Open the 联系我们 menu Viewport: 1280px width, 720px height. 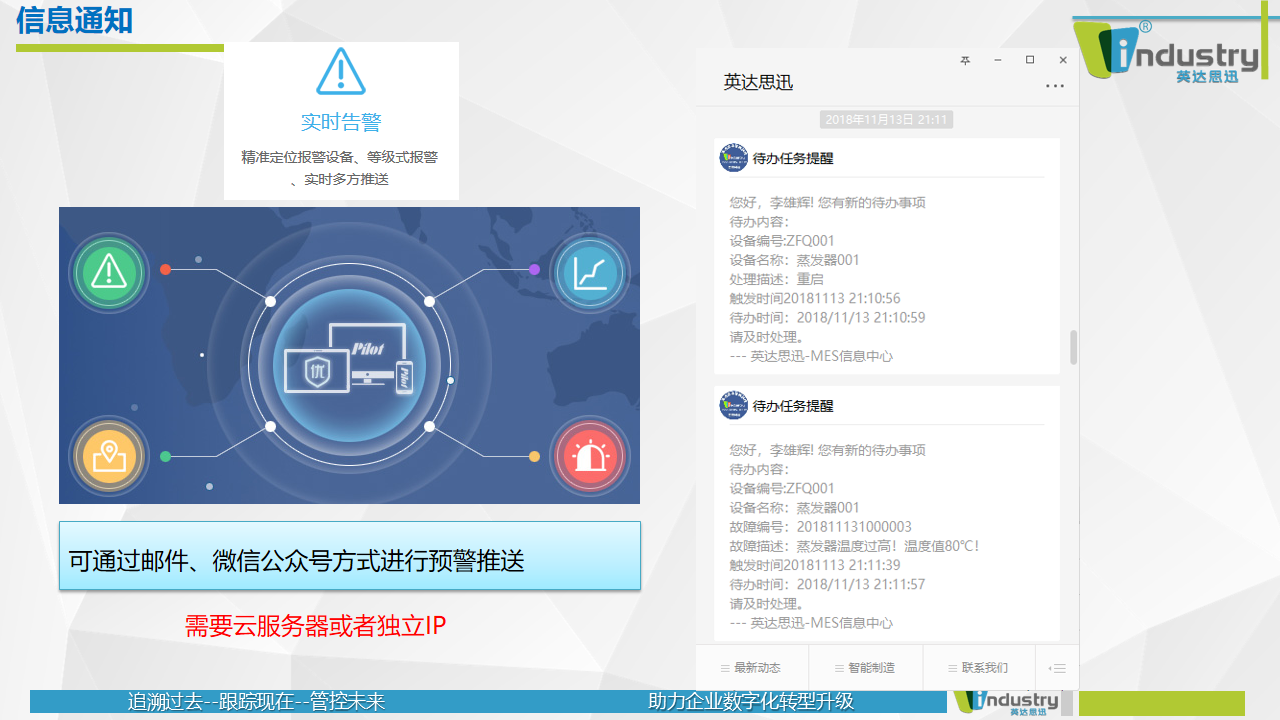tap(978, 668)
